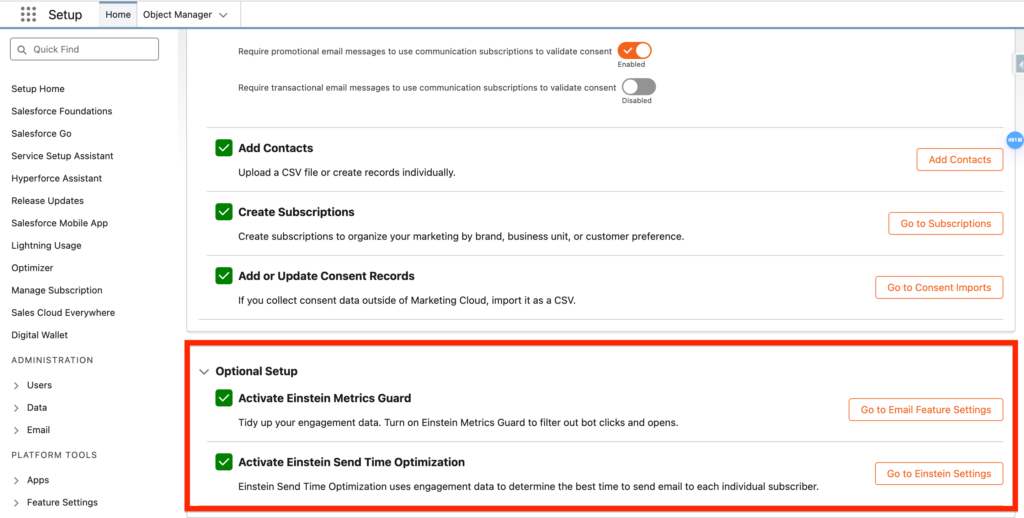Click Go to Einstein Settings button
Viewport: 1024px width, 518px height.
[938, 473]
